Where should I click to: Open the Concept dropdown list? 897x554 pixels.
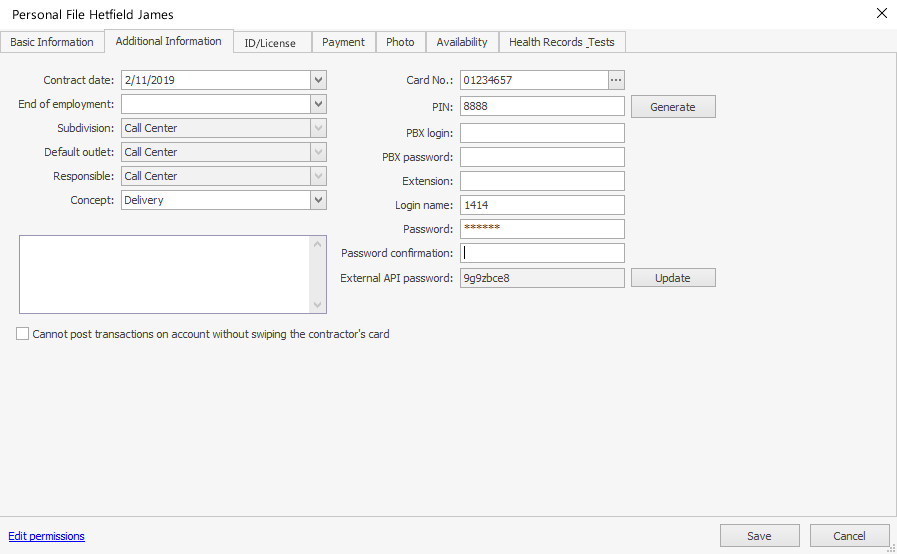pos(318,200)
